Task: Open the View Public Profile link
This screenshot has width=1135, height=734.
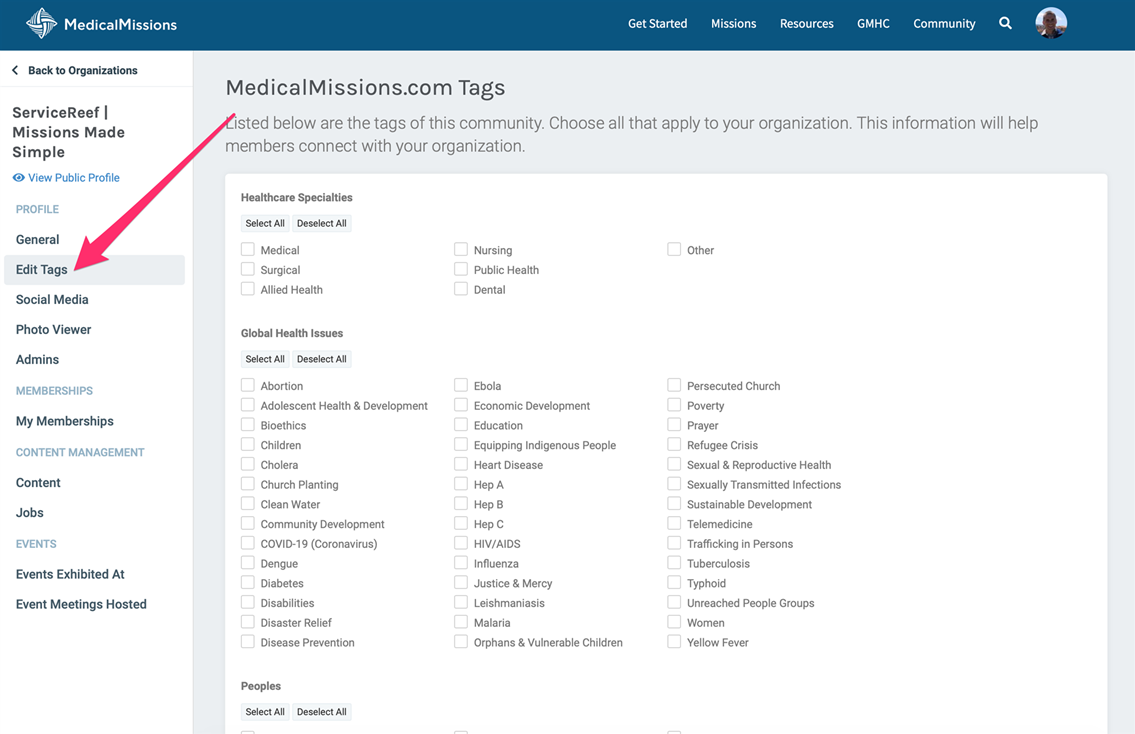Action: 74,178
